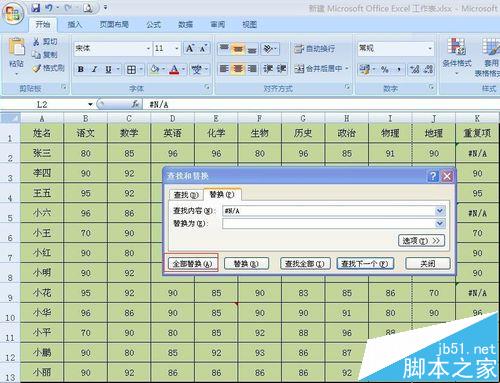Viewport: 500px width, 383px height.
Task: Open Conditional Formatting (条件格式)
Action: click(457, 55)
